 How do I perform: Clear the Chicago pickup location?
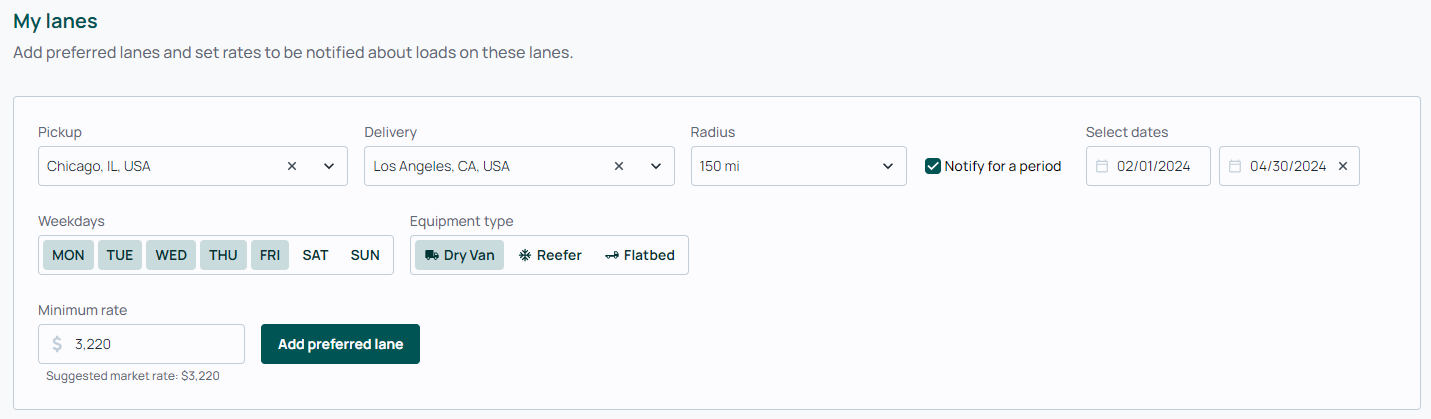(292, 166)
